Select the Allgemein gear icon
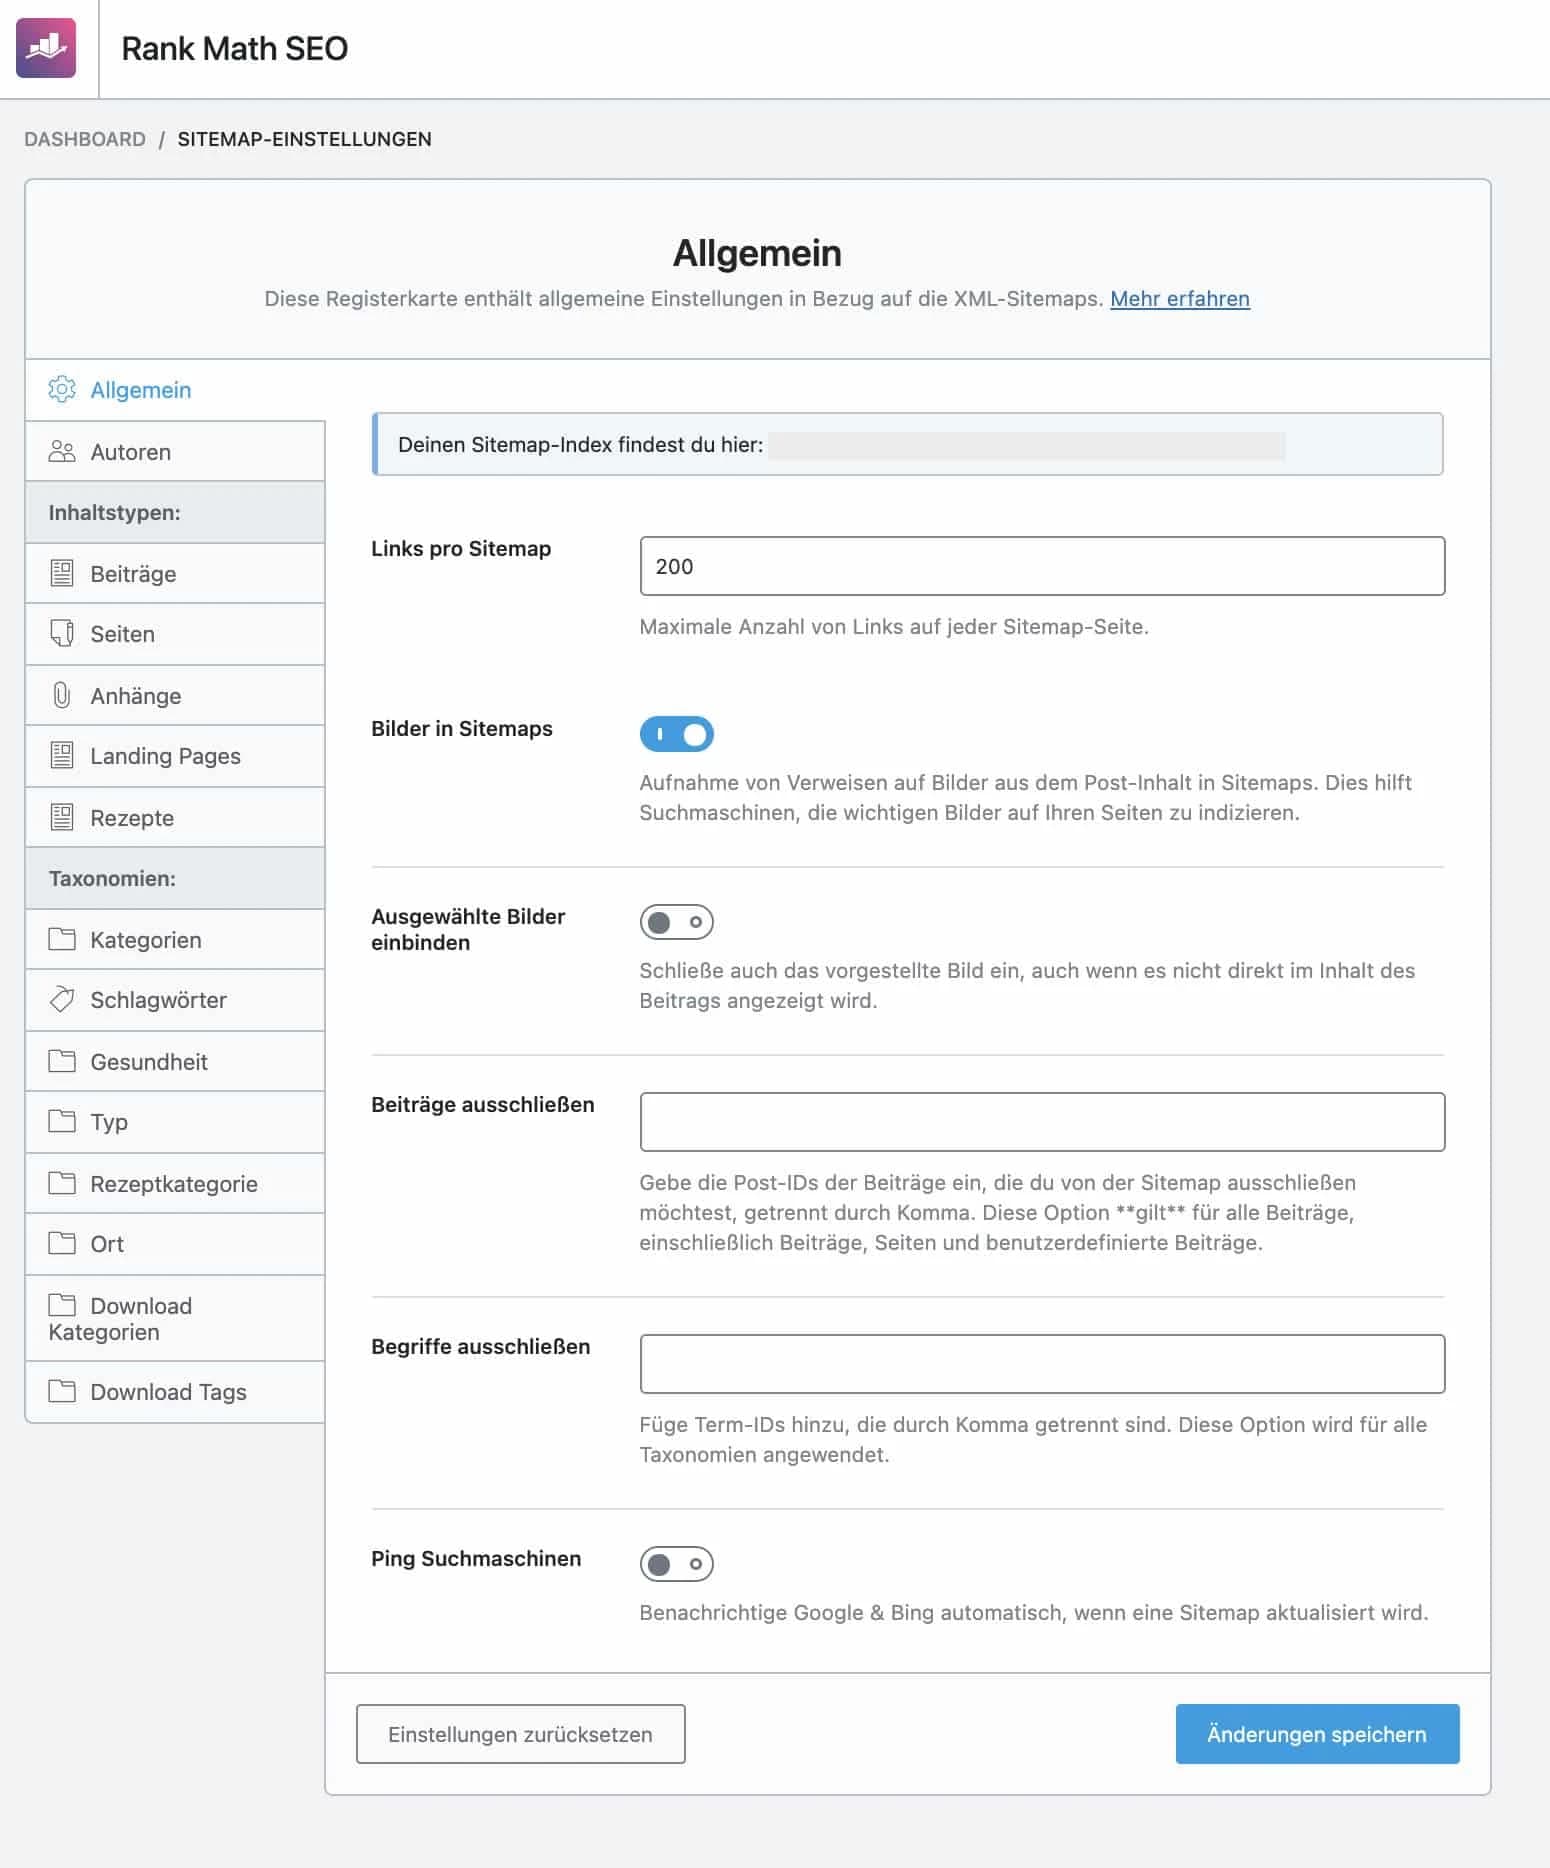 (x=62, y=390)
